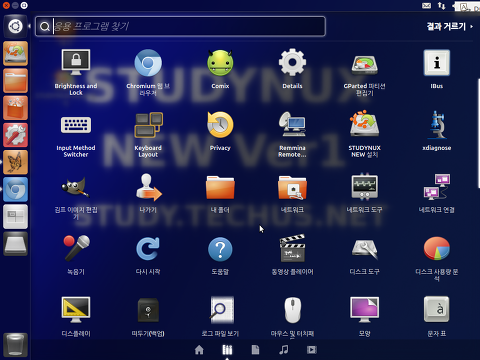Click the application search field
Image resolution: width=480 pixels, height=360 pixels.
coord(180,26)
